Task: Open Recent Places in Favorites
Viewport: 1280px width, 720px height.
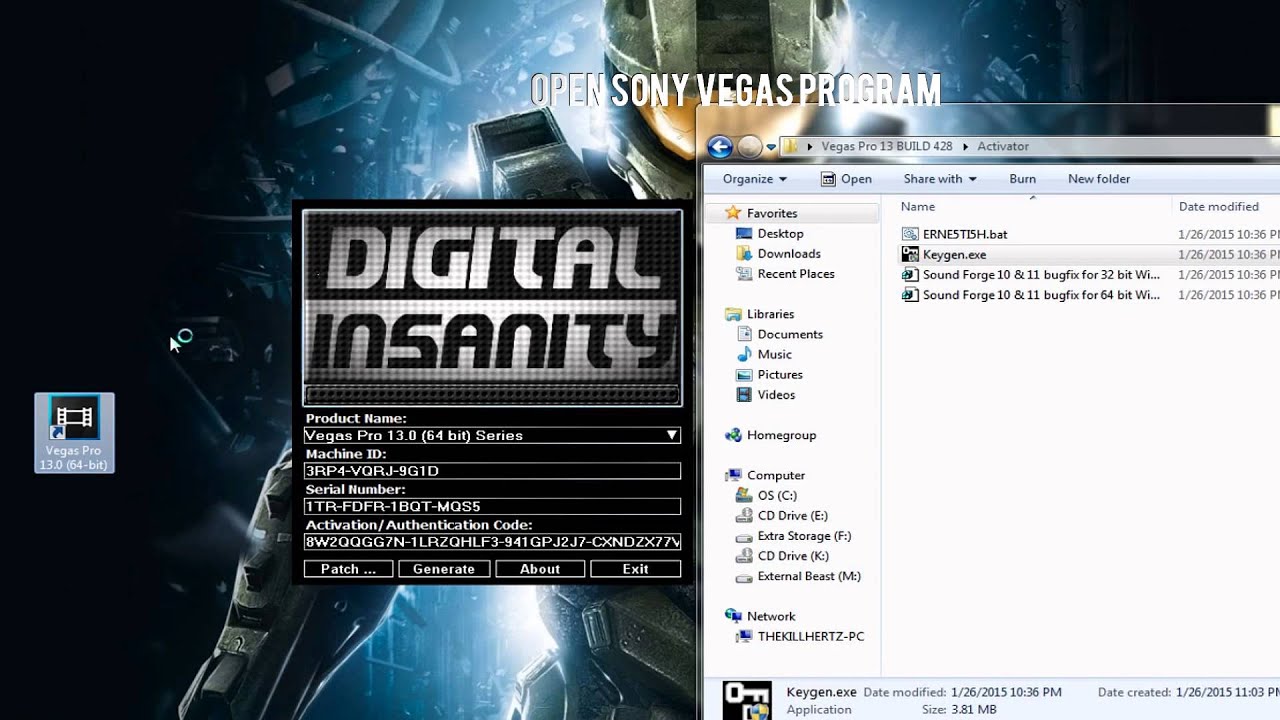Action: pos(796,274)
